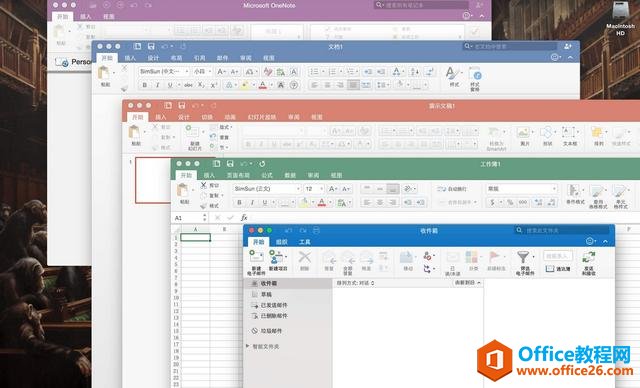640x388 pixels.
Task: Select cell A1 in Excel sheet
Action: click(x=195, y=237)
